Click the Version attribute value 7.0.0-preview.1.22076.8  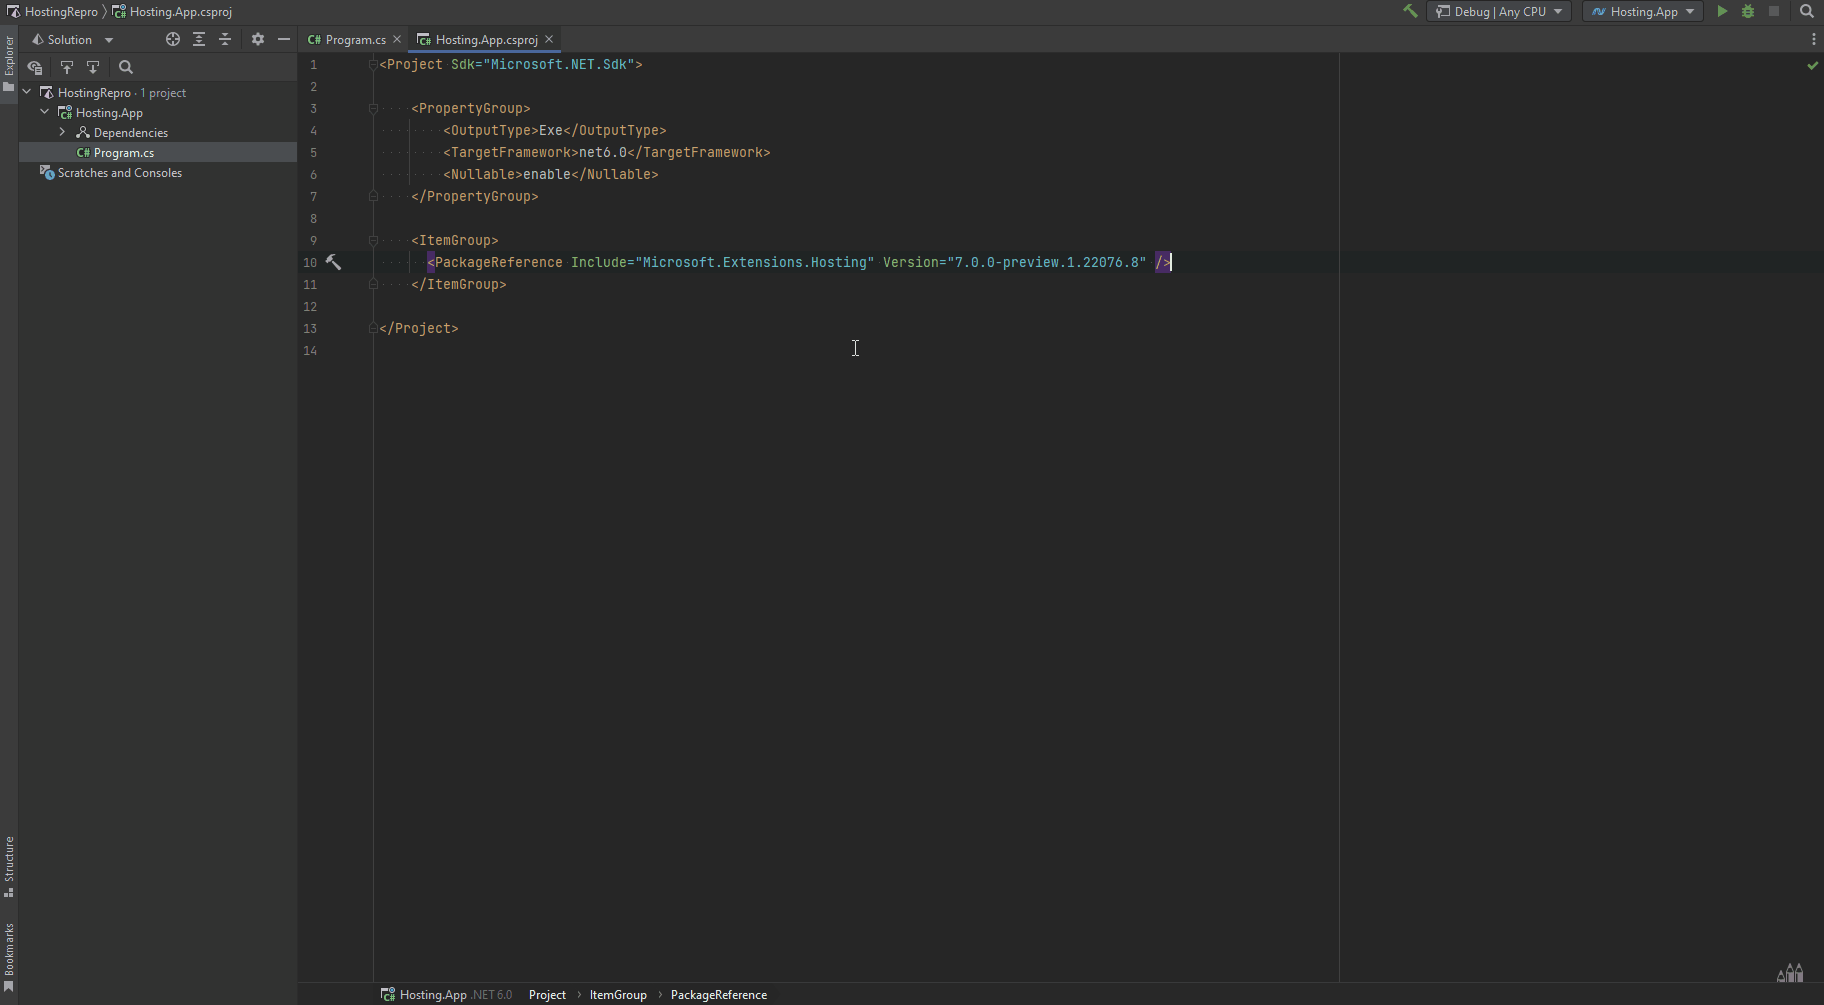1047,262
